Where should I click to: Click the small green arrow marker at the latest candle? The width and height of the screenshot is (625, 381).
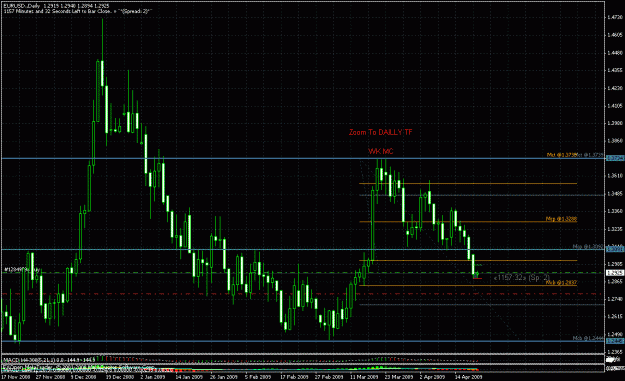pos(477,274)
